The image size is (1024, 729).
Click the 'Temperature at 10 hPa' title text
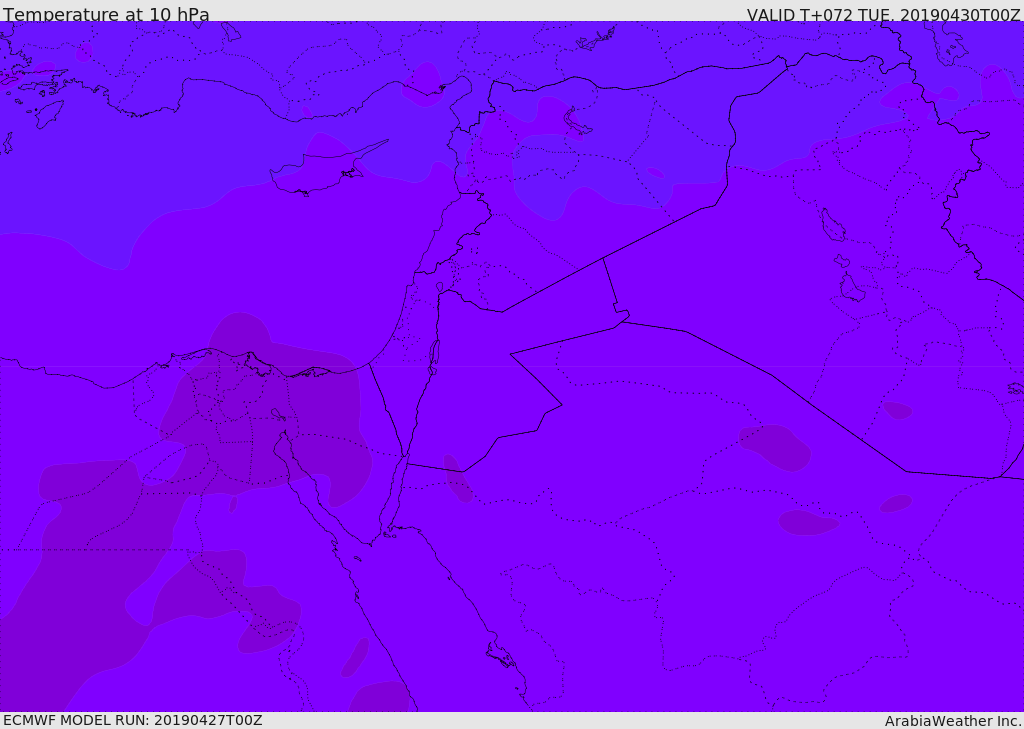pos(106,14)
